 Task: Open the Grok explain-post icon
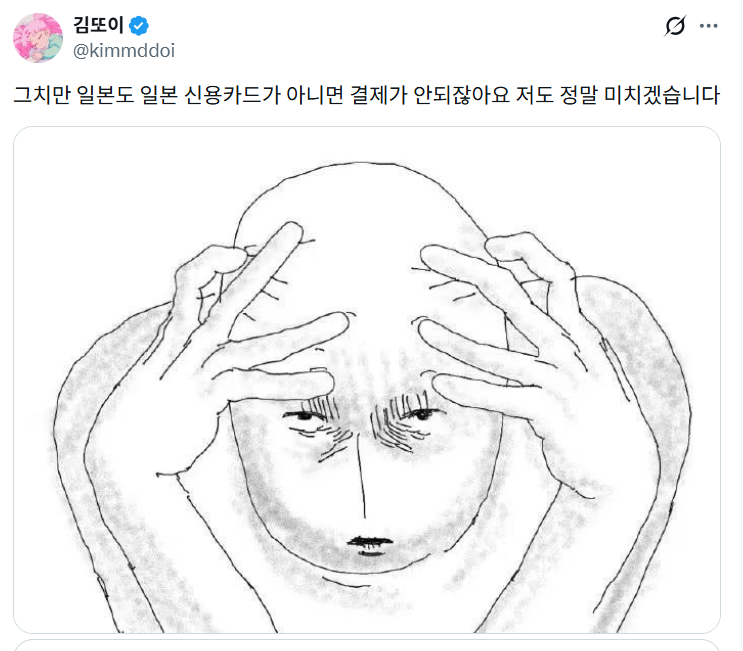tap(675, 26)
